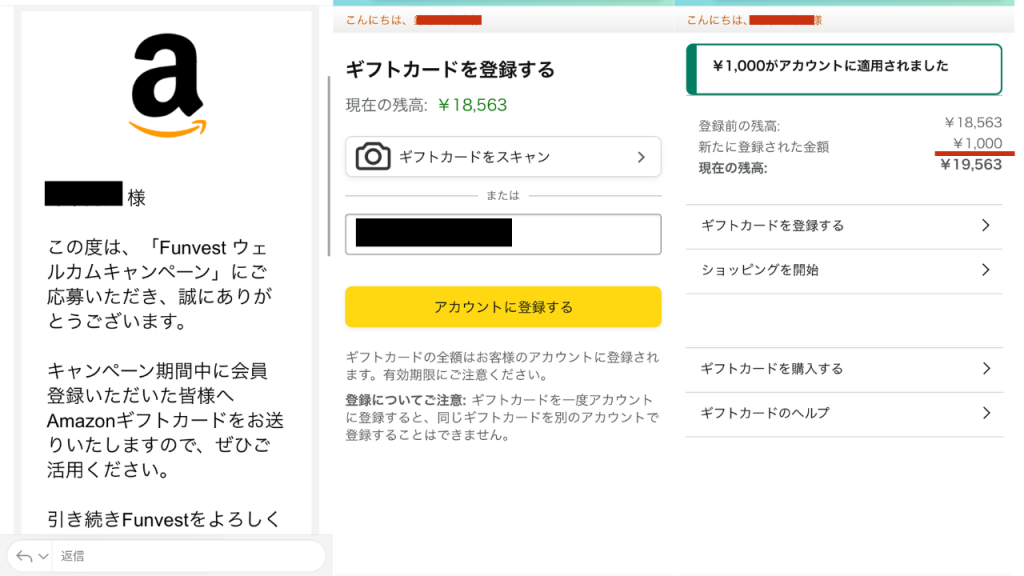
Task: Click the reply arrow icon
Action: (x=25, y=556)
